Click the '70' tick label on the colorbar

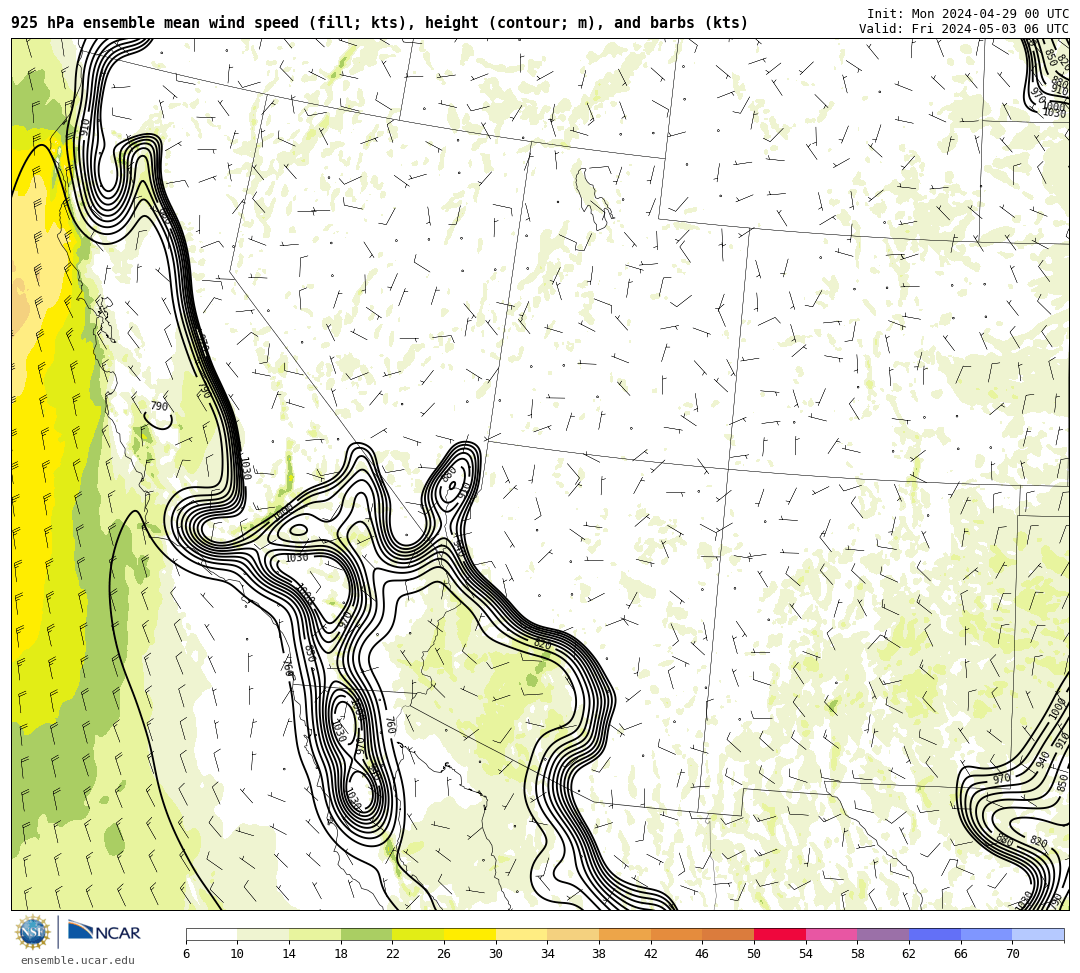[1012, 954]
